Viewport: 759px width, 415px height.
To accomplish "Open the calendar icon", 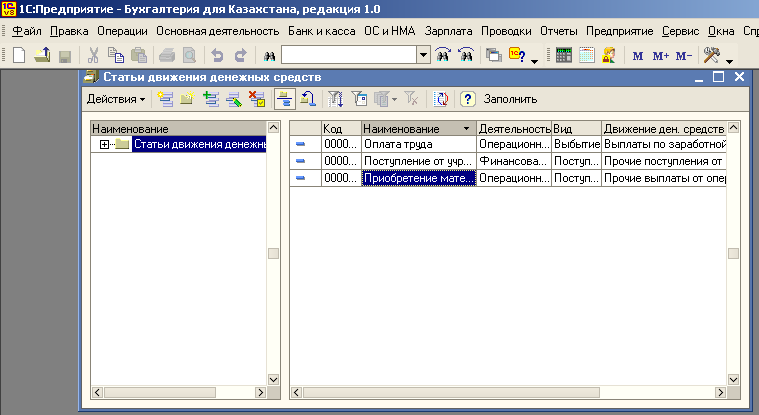I will tap(587, 55).
